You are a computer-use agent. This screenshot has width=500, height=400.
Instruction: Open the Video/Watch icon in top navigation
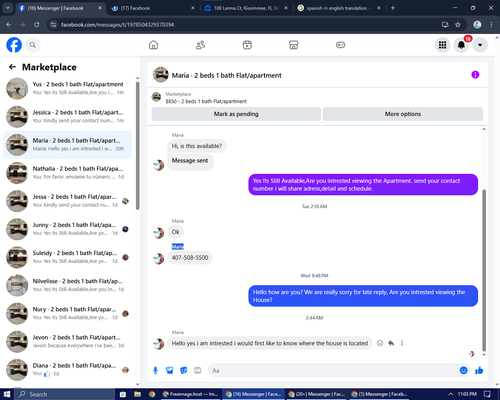(247, 45)
